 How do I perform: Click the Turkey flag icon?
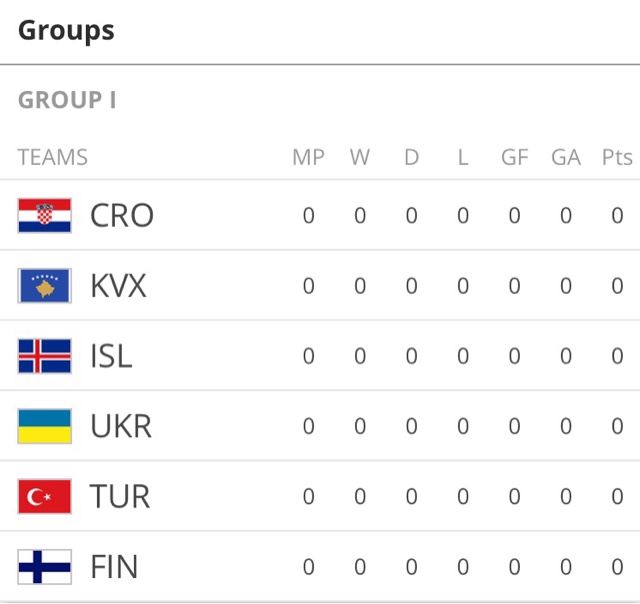(x=44, y=496)
